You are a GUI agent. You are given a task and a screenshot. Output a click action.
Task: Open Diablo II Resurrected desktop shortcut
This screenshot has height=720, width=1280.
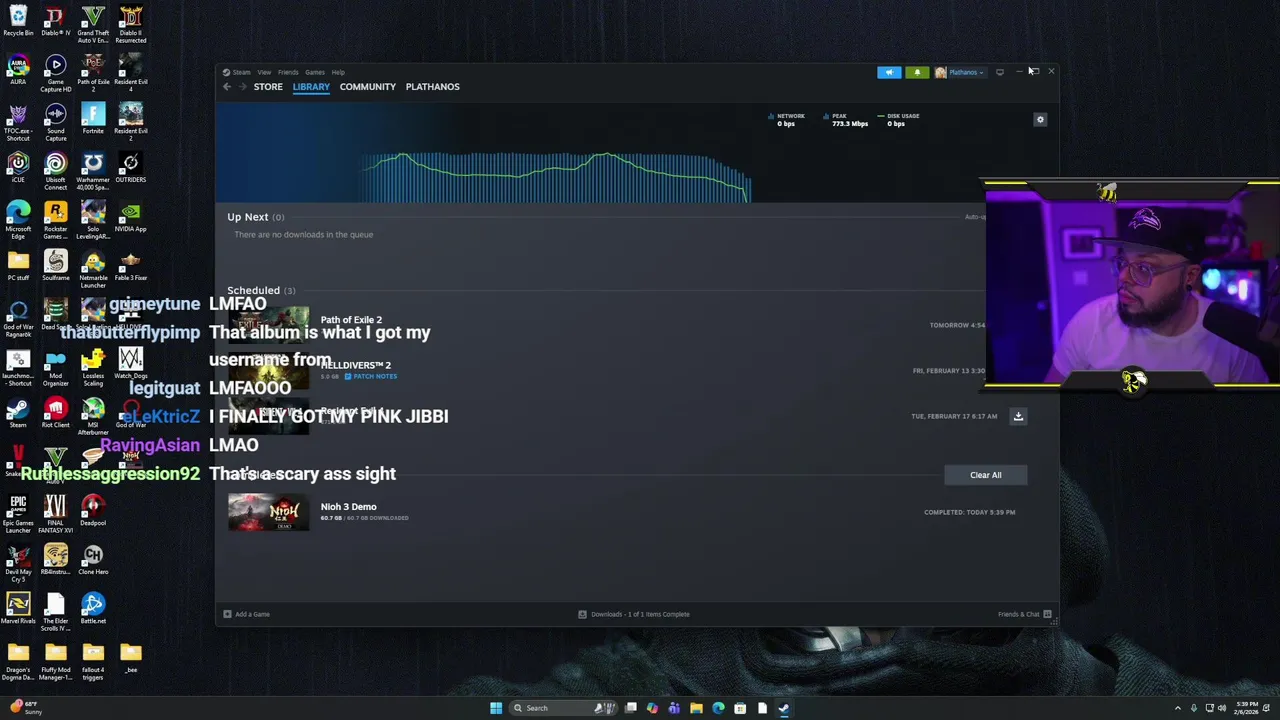130,25
